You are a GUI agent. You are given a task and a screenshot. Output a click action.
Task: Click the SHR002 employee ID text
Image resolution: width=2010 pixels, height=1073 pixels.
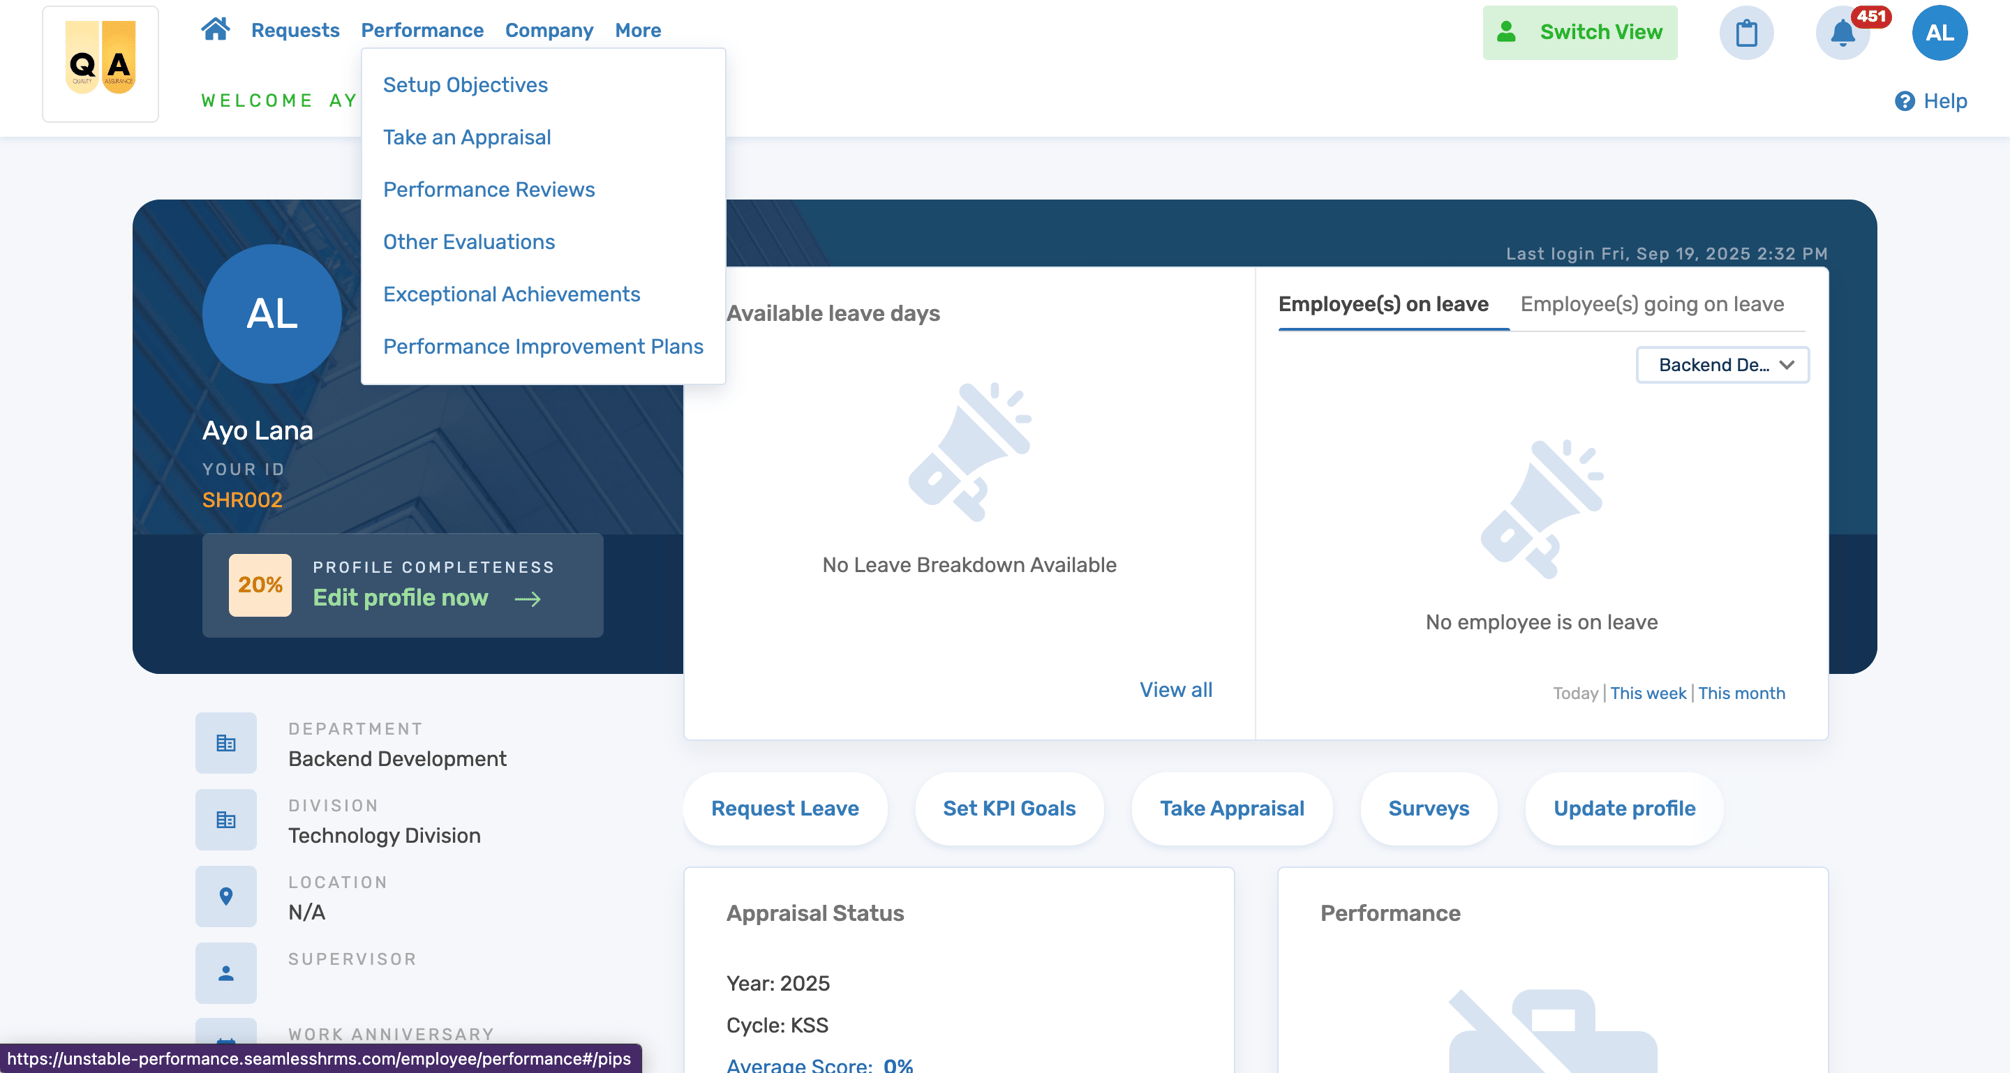point(242,500)
